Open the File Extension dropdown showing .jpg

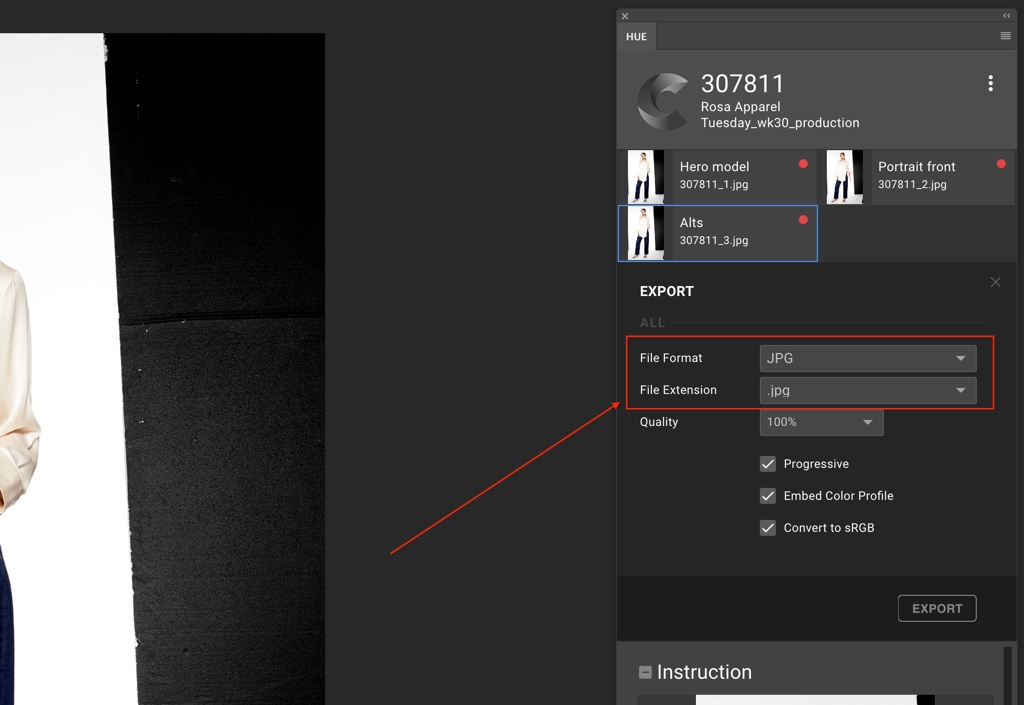(x=867, y=390)
